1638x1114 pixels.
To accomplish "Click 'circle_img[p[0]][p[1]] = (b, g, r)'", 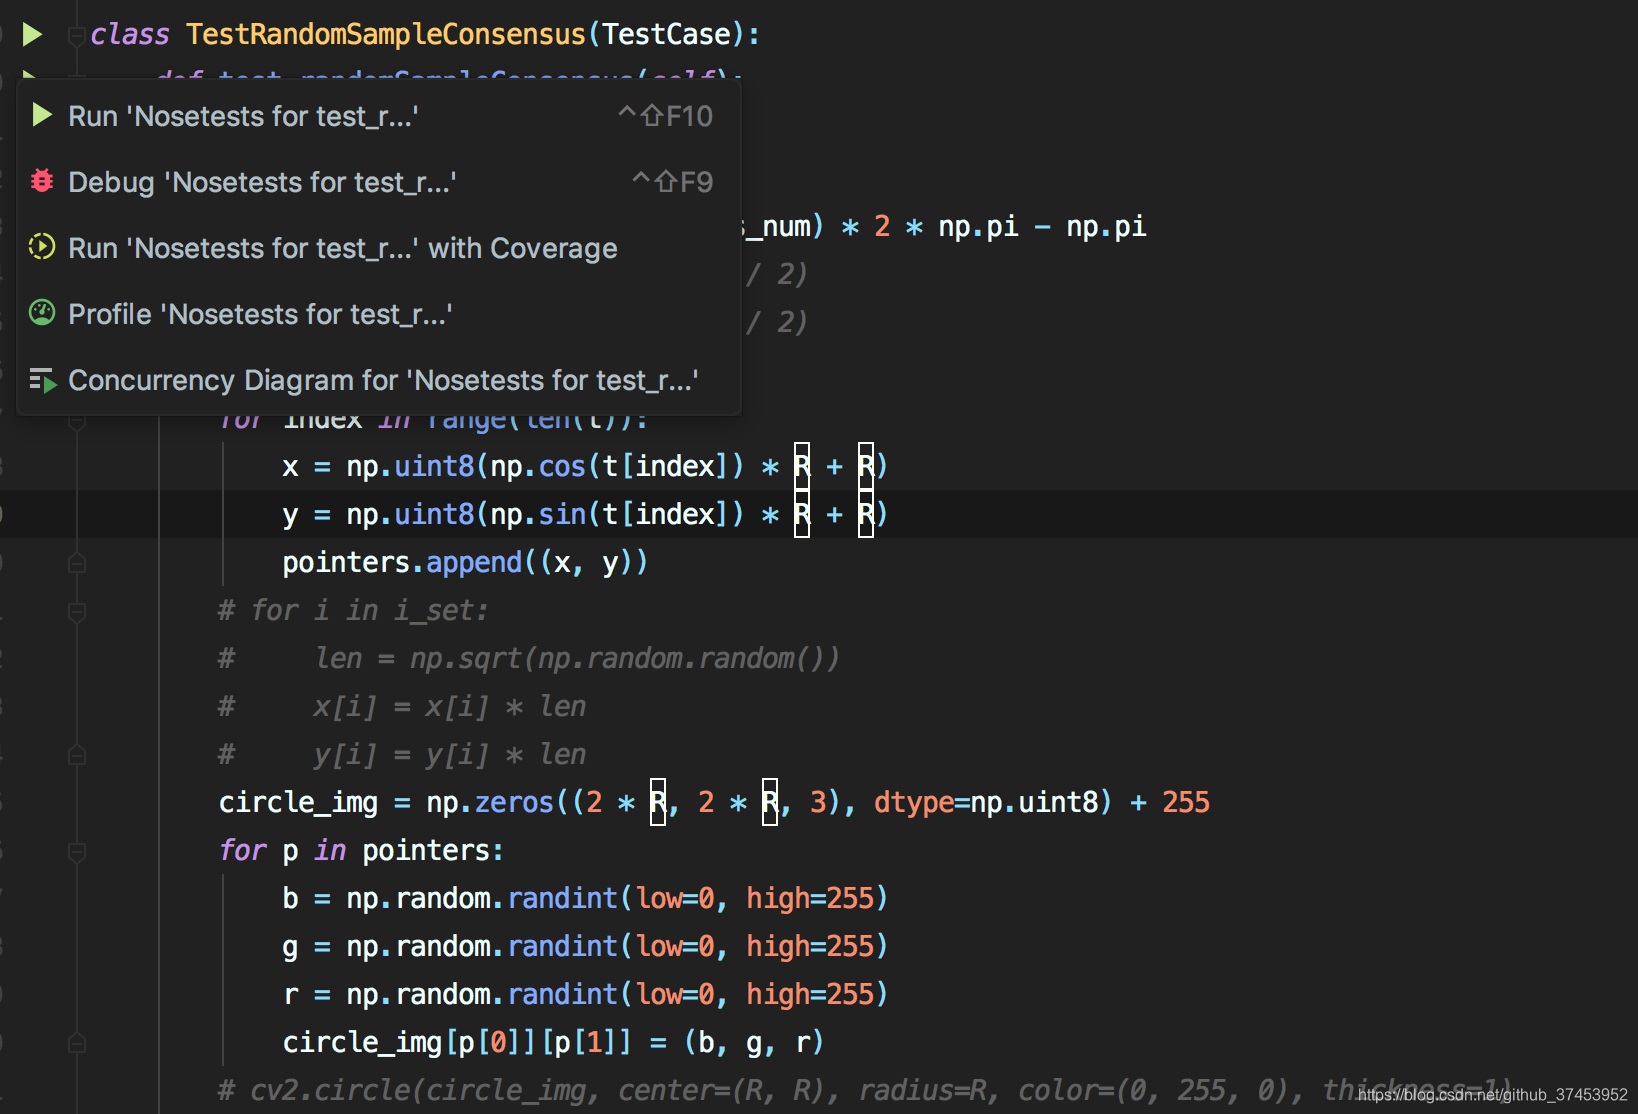I will pyautogui.click(x=553, y=1042).
